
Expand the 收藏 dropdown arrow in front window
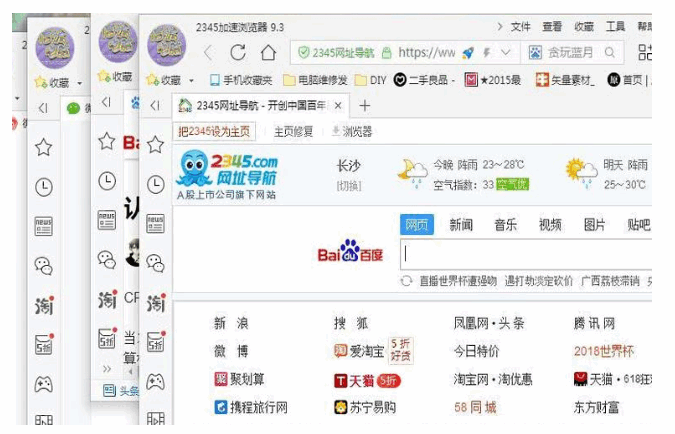coord(191,81)
